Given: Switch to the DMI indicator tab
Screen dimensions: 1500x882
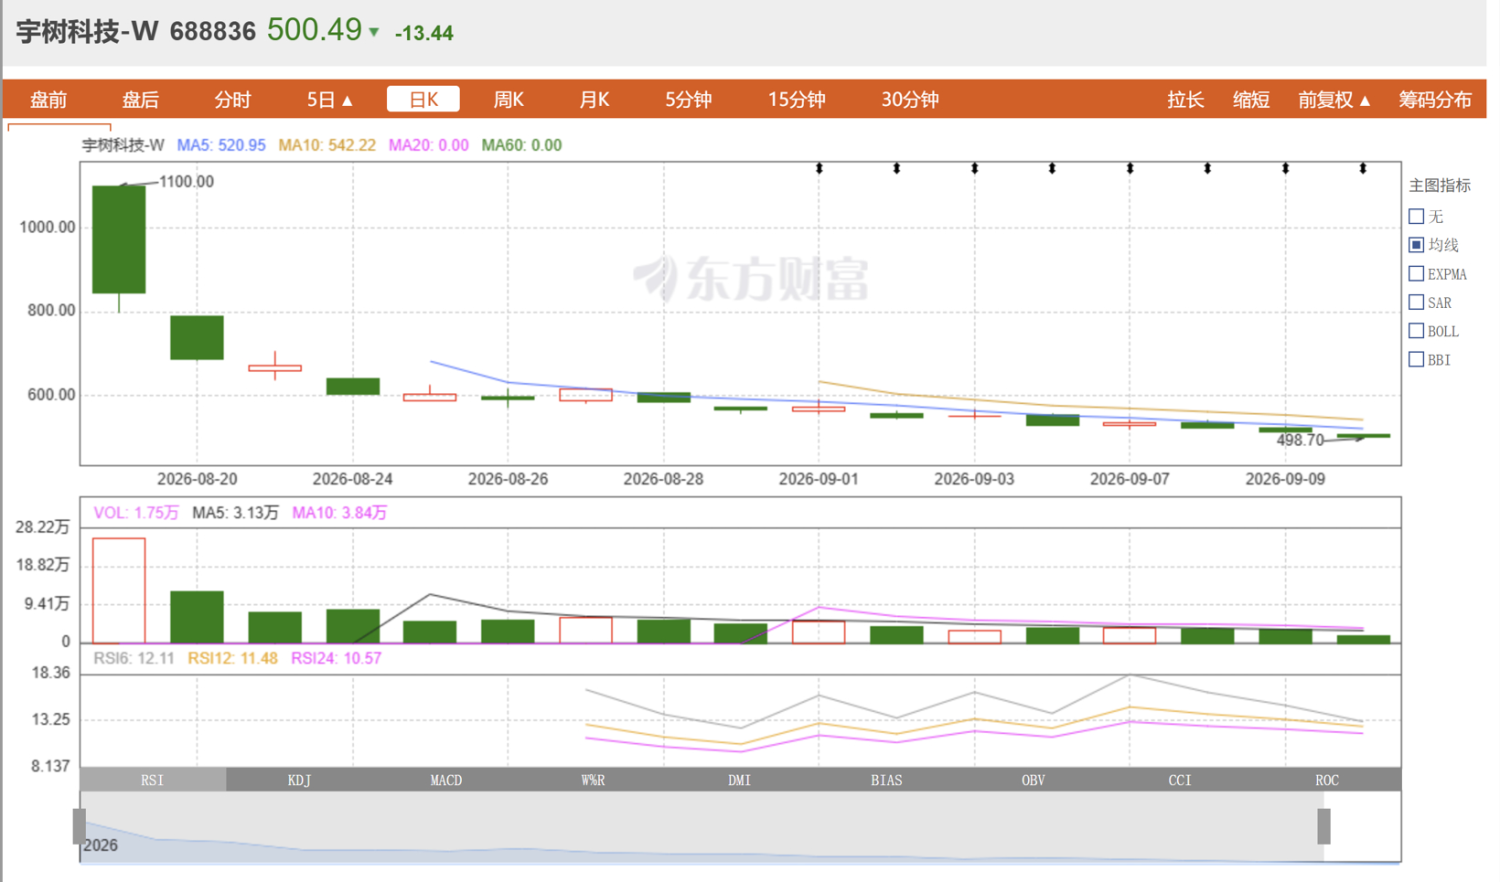Looking at the screenshot, I should 739,780.
